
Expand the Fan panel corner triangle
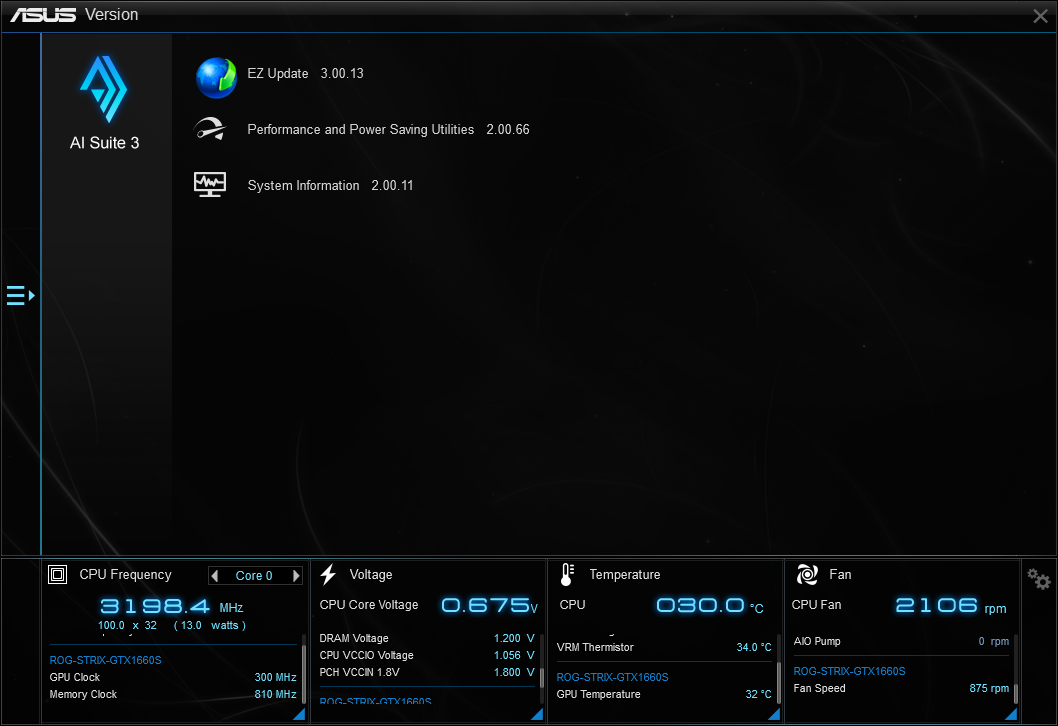[x=1011, y=714]
